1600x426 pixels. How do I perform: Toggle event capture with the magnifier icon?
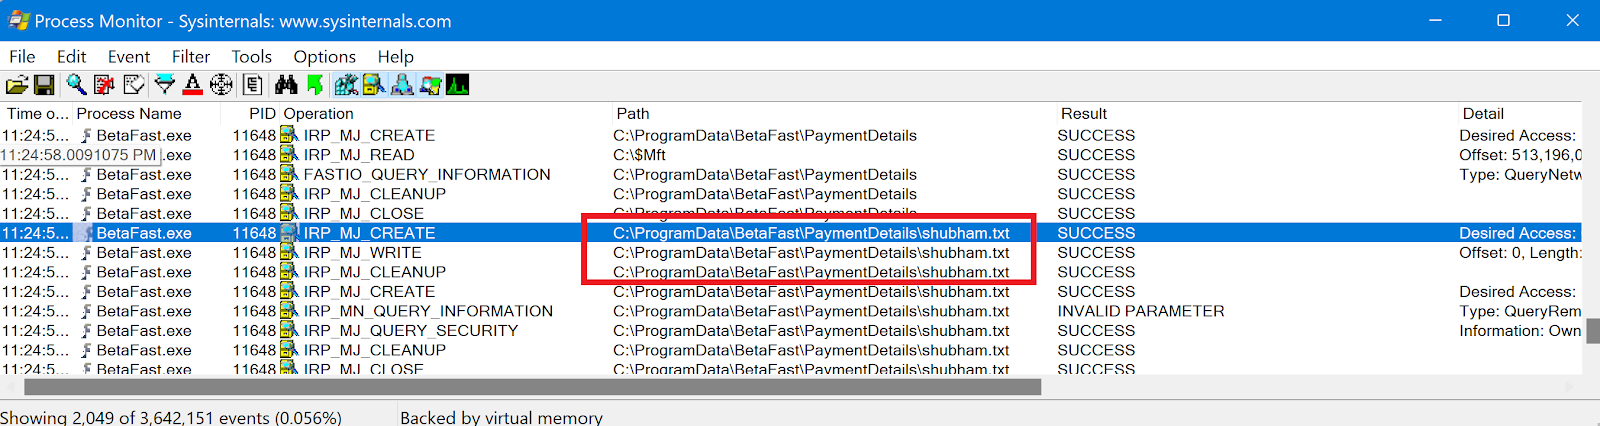76,85
